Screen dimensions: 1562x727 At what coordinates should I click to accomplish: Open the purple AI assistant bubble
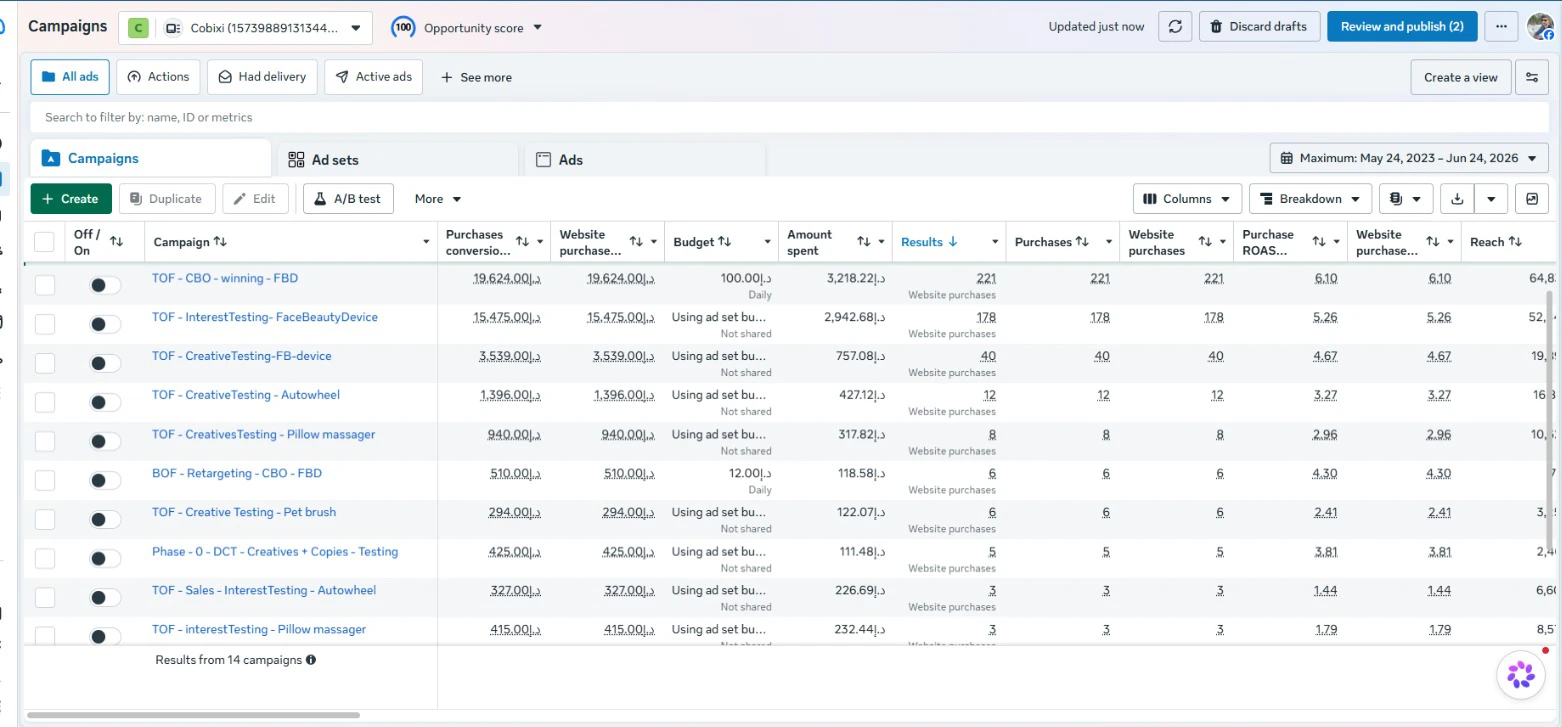(x=1521, y=674)
